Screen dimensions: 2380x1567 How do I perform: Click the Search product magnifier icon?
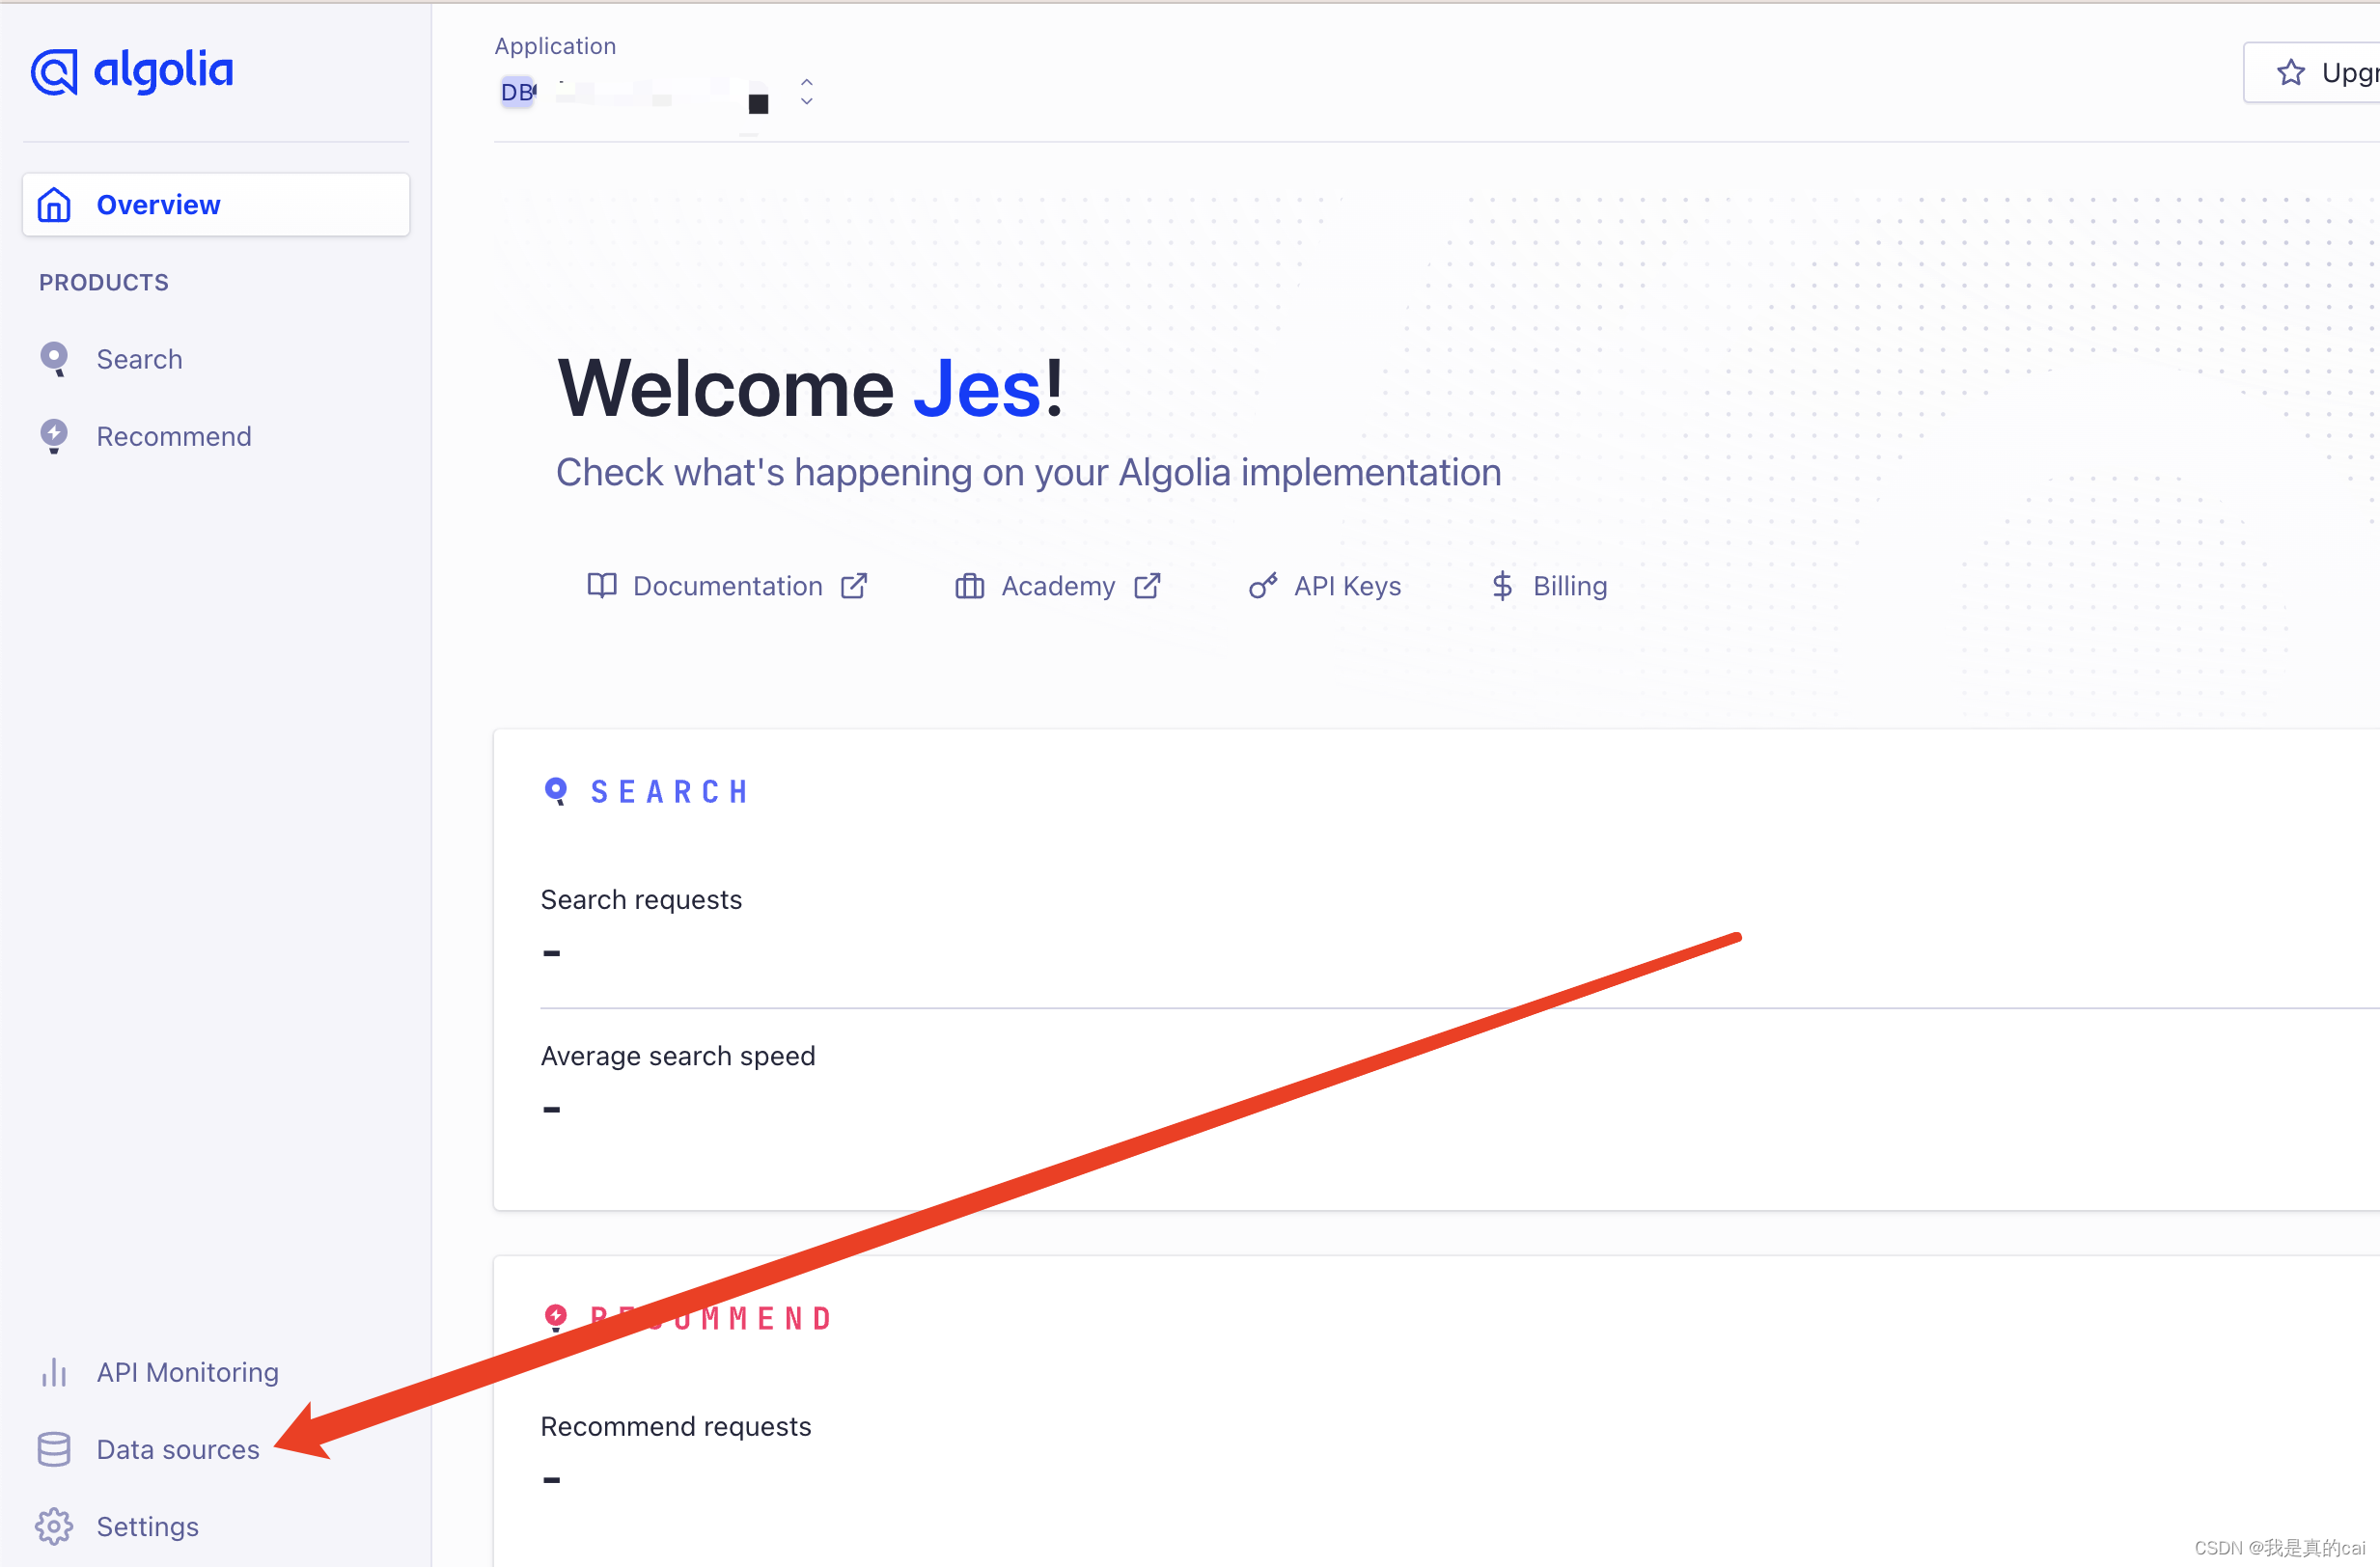tap(54, 359)
